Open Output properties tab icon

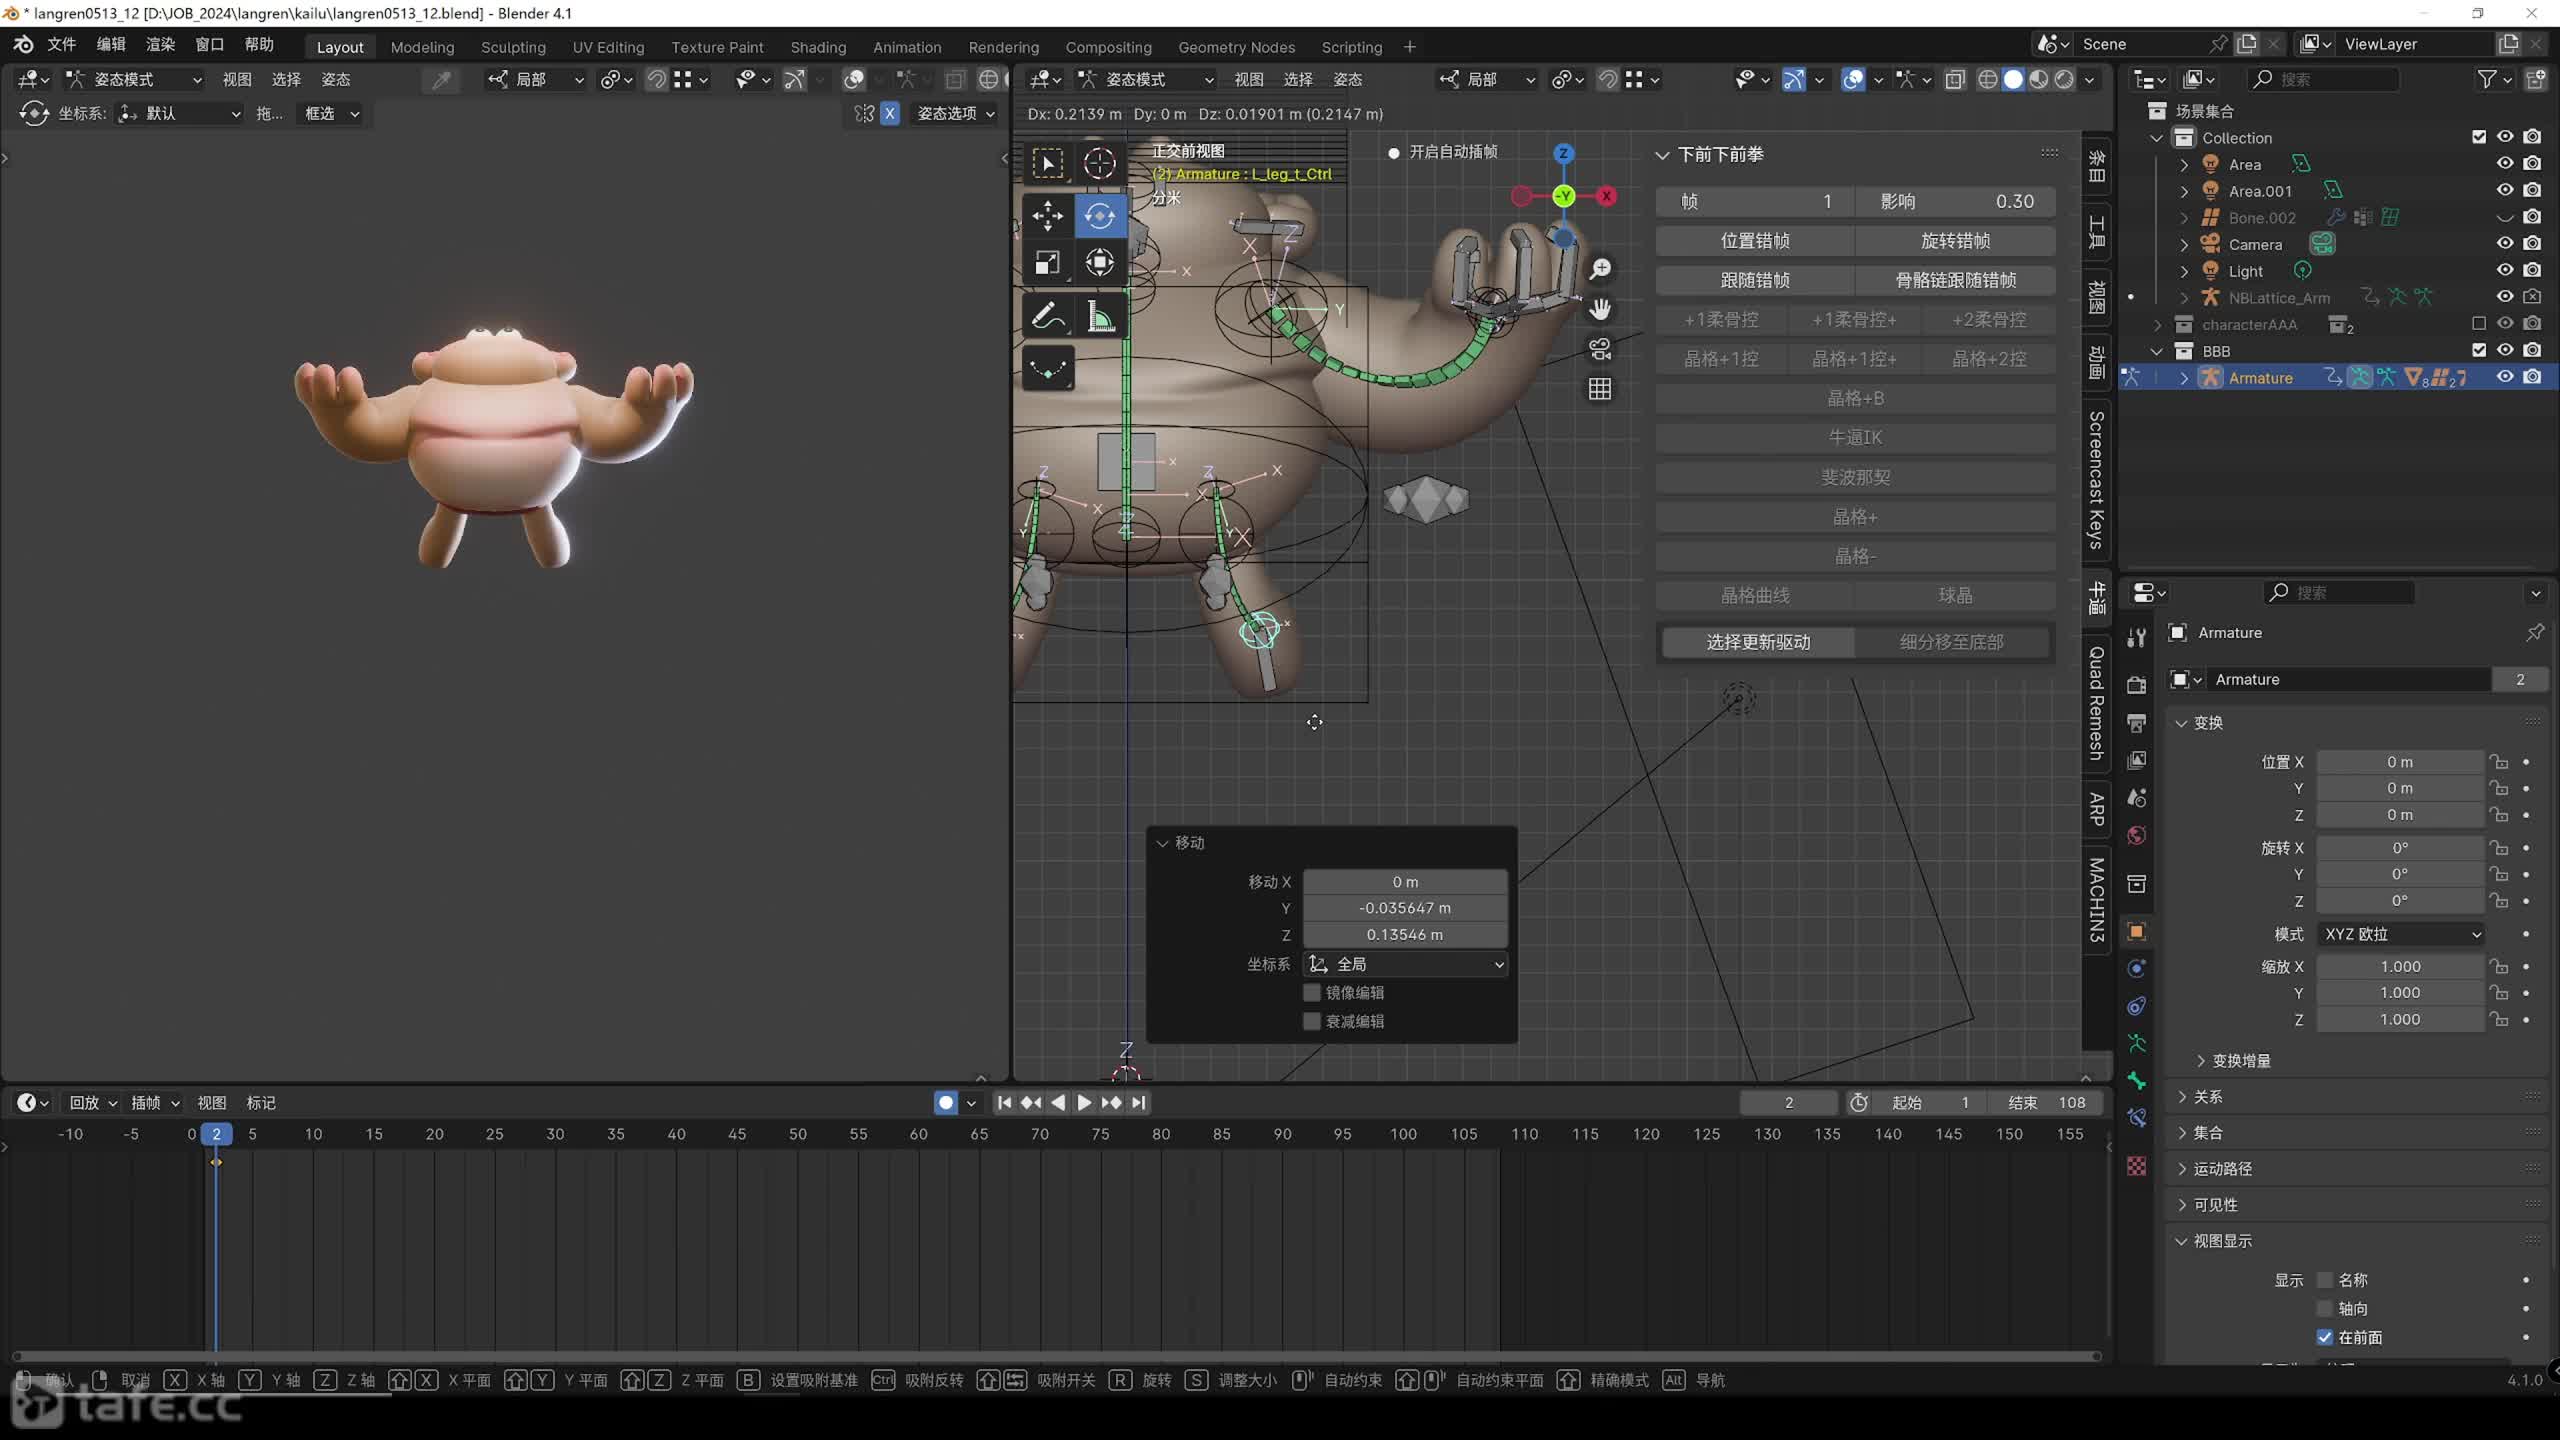[2137, 723]
